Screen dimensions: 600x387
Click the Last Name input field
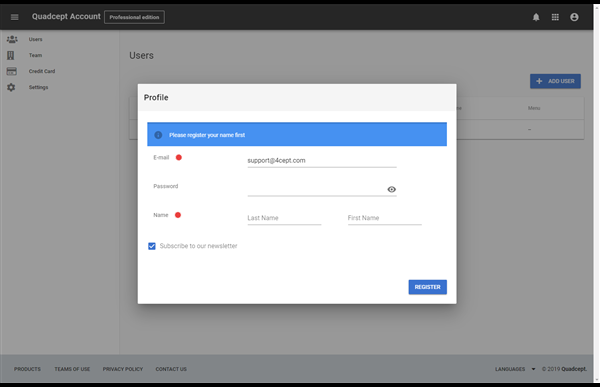click(284, 218)
